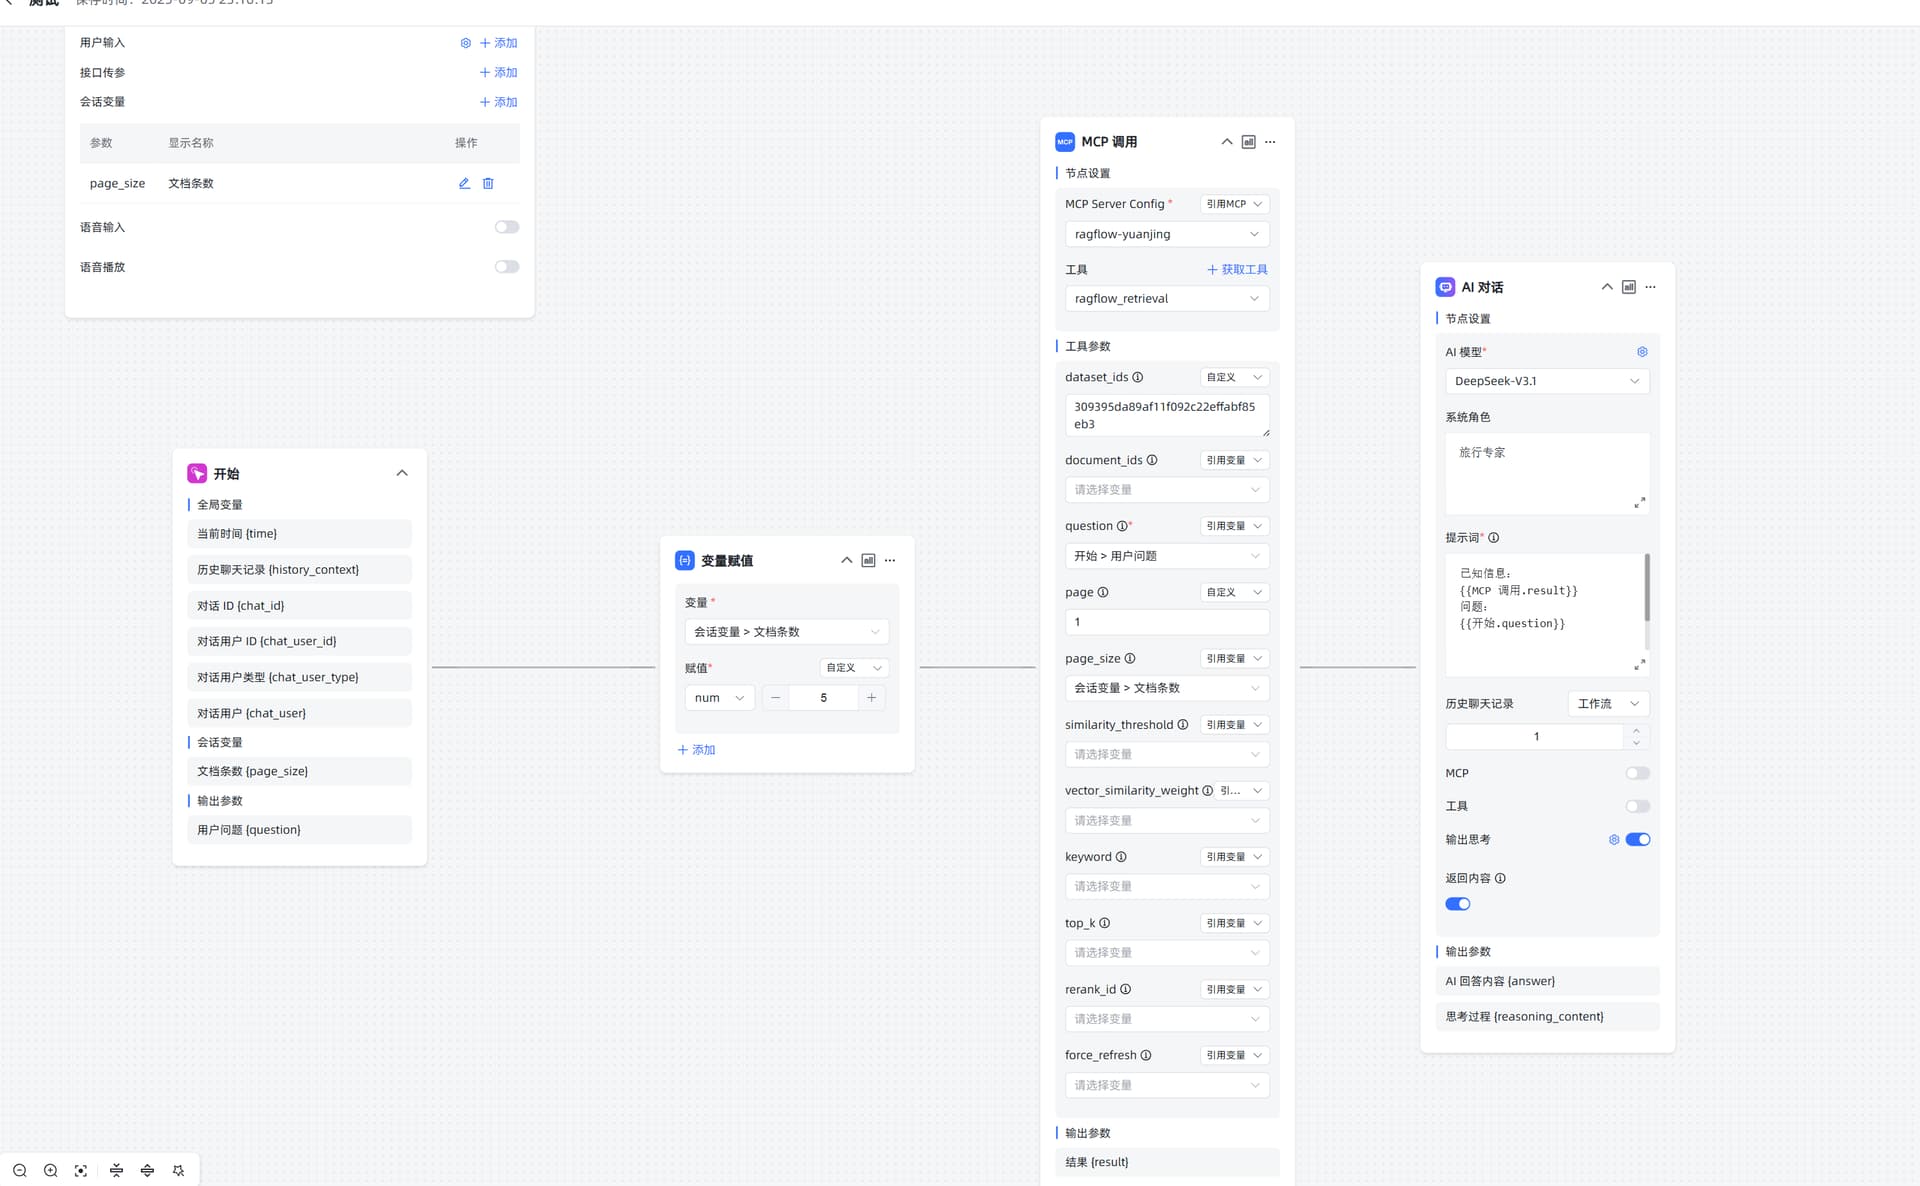
Task: Show 返回内容 info tooltip icon
Action: (1500, 878)
